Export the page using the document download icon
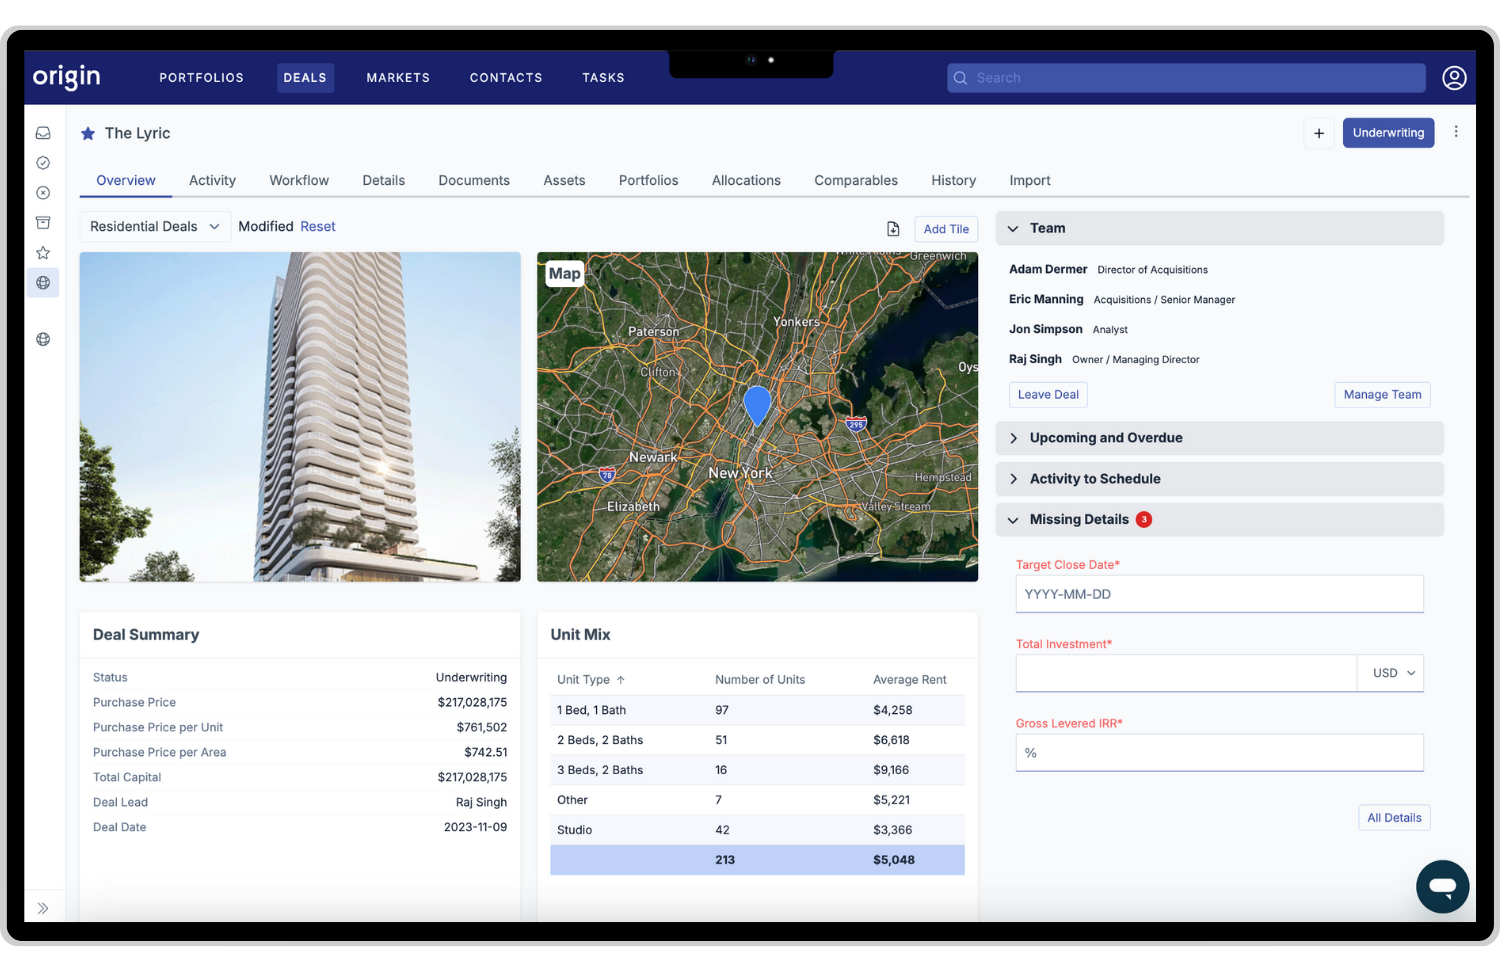Screen dimensions: 1500x972 coord(893,228)
